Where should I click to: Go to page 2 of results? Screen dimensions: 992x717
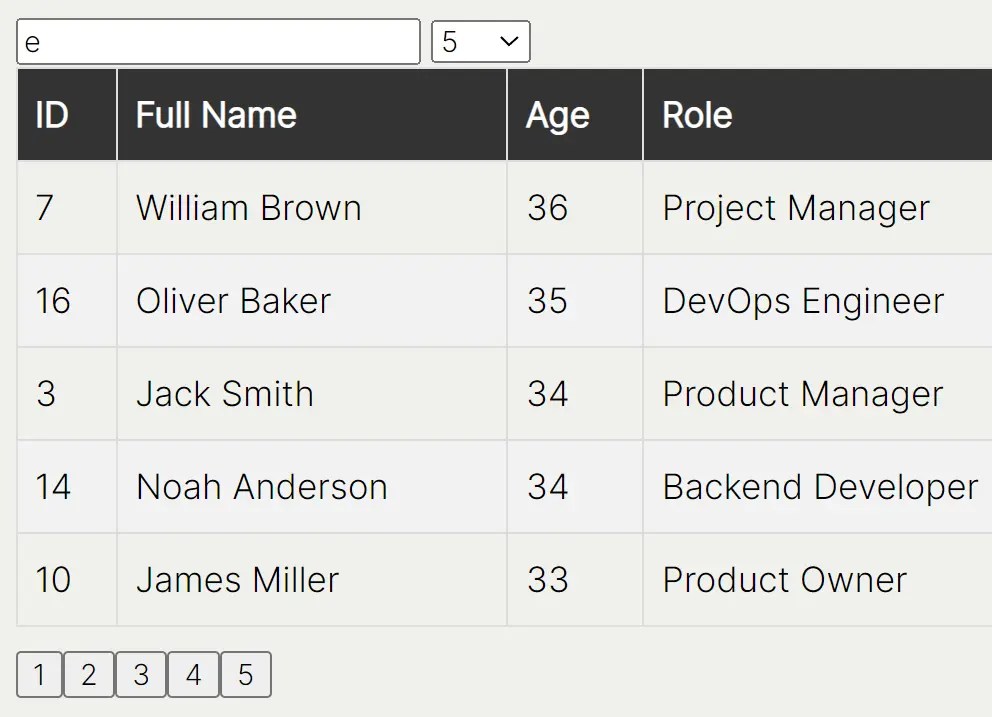pyautogui.click(x=88, y=674)
